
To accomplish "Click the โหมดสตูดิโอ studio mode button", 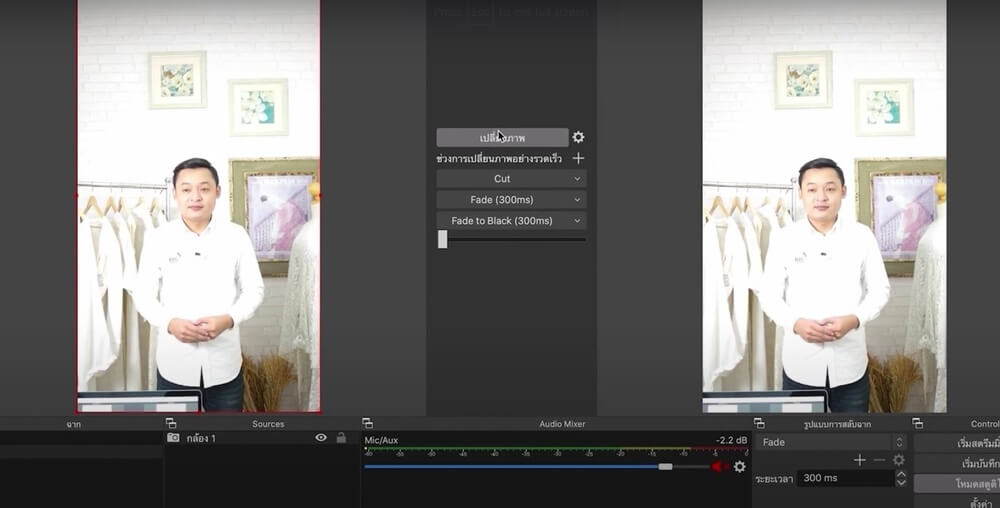I will click(958, 484).
